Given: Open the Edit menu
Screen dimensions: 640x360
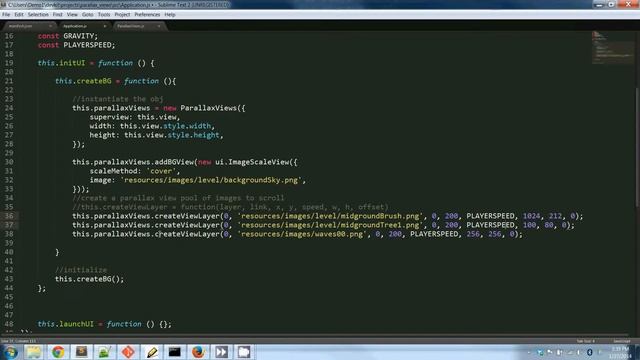Looking at the screenshot, I should pyautogui.click(x=19, y=15).
